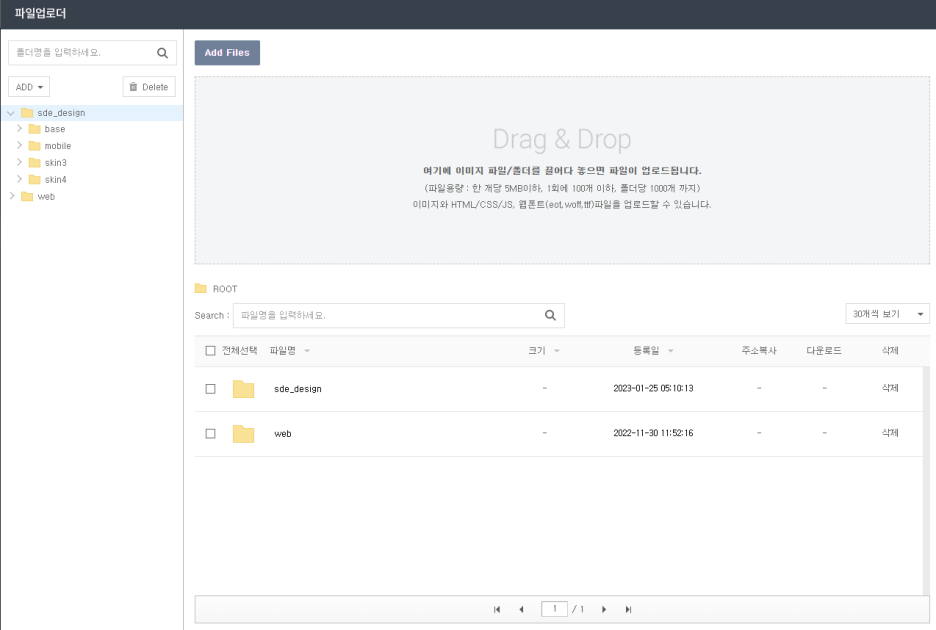Click 삭제 for the sde_design row
The width and height of the screenshot is (936, 630).
(890, 388)
